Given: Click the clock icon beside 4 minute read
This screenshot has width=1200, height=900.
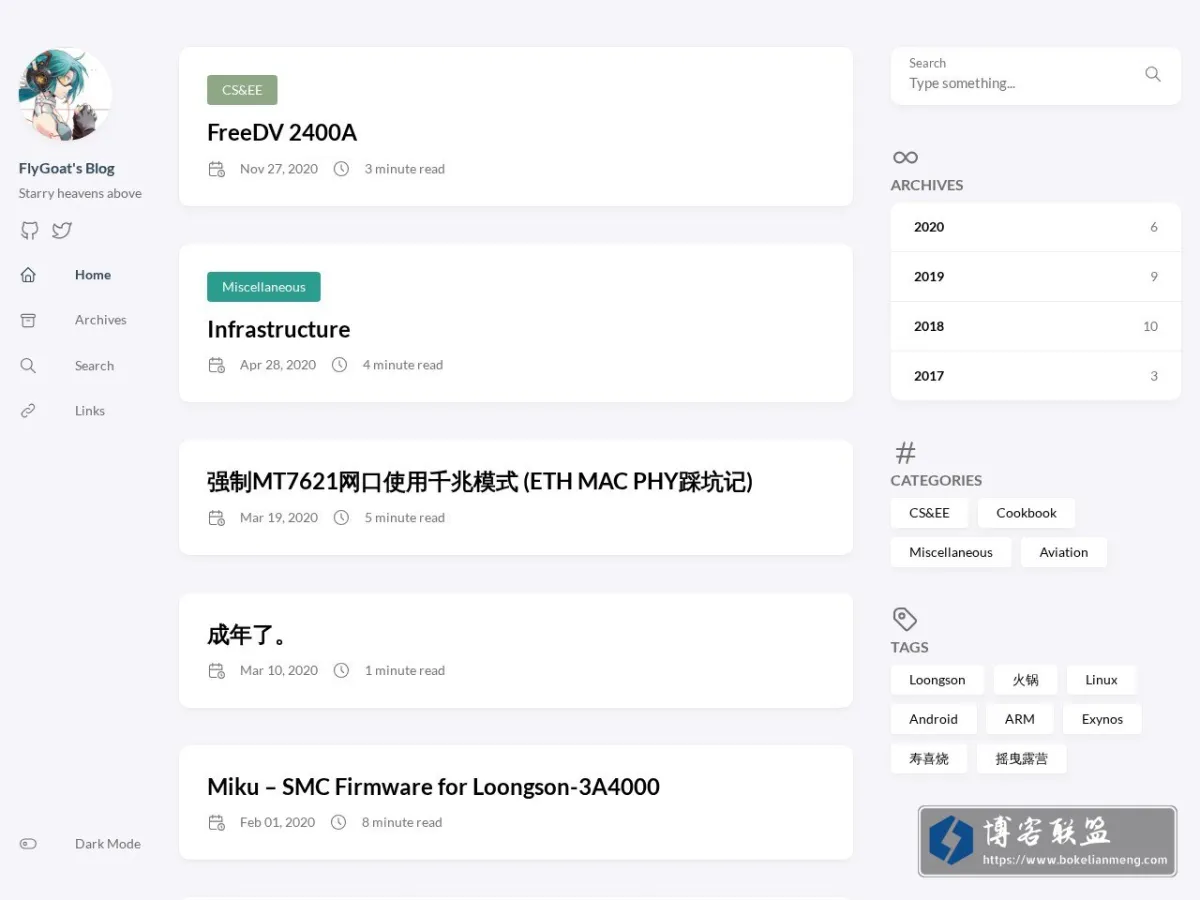Looking at the screenshot, I should click(x=339, y=365).
